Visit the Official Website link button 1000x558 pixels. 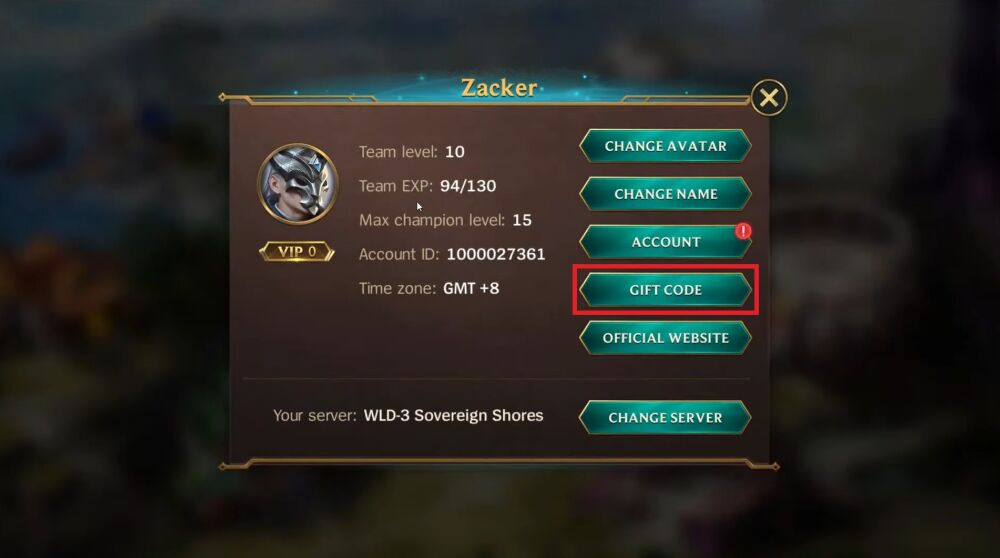(665, 338)
